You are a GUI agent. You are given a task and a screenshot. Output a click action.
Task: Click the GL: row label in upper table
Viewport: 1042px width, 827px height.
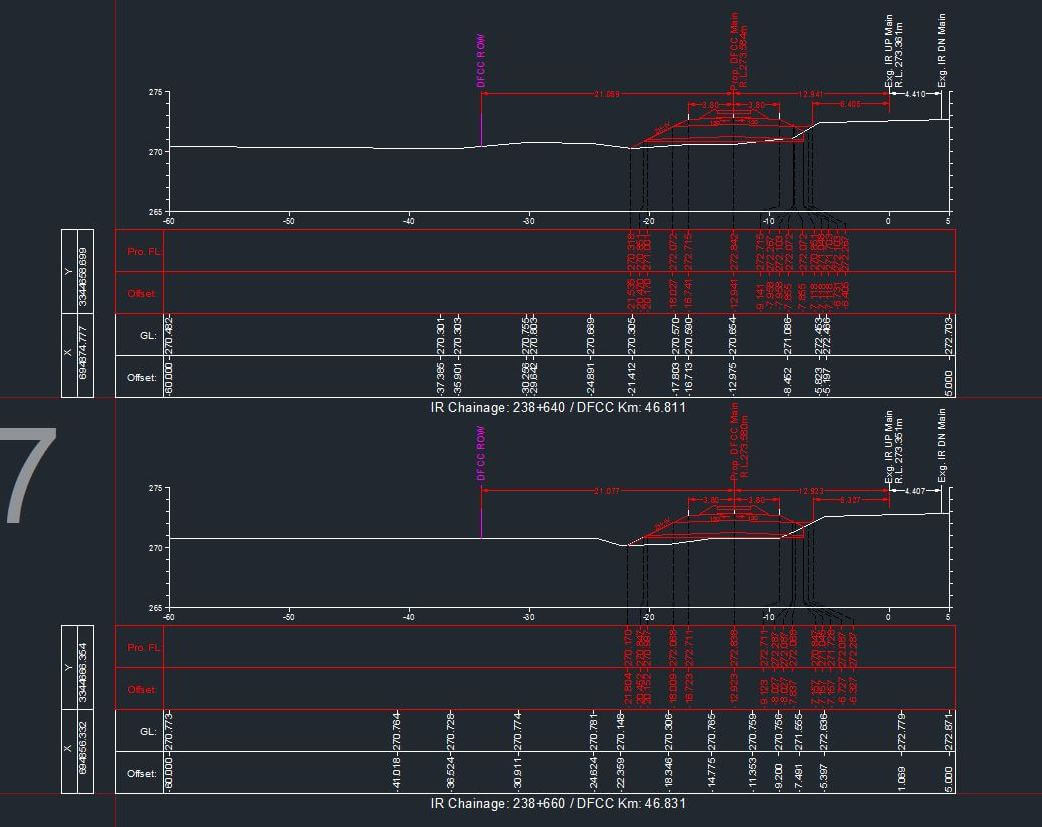tap(147, 336)
